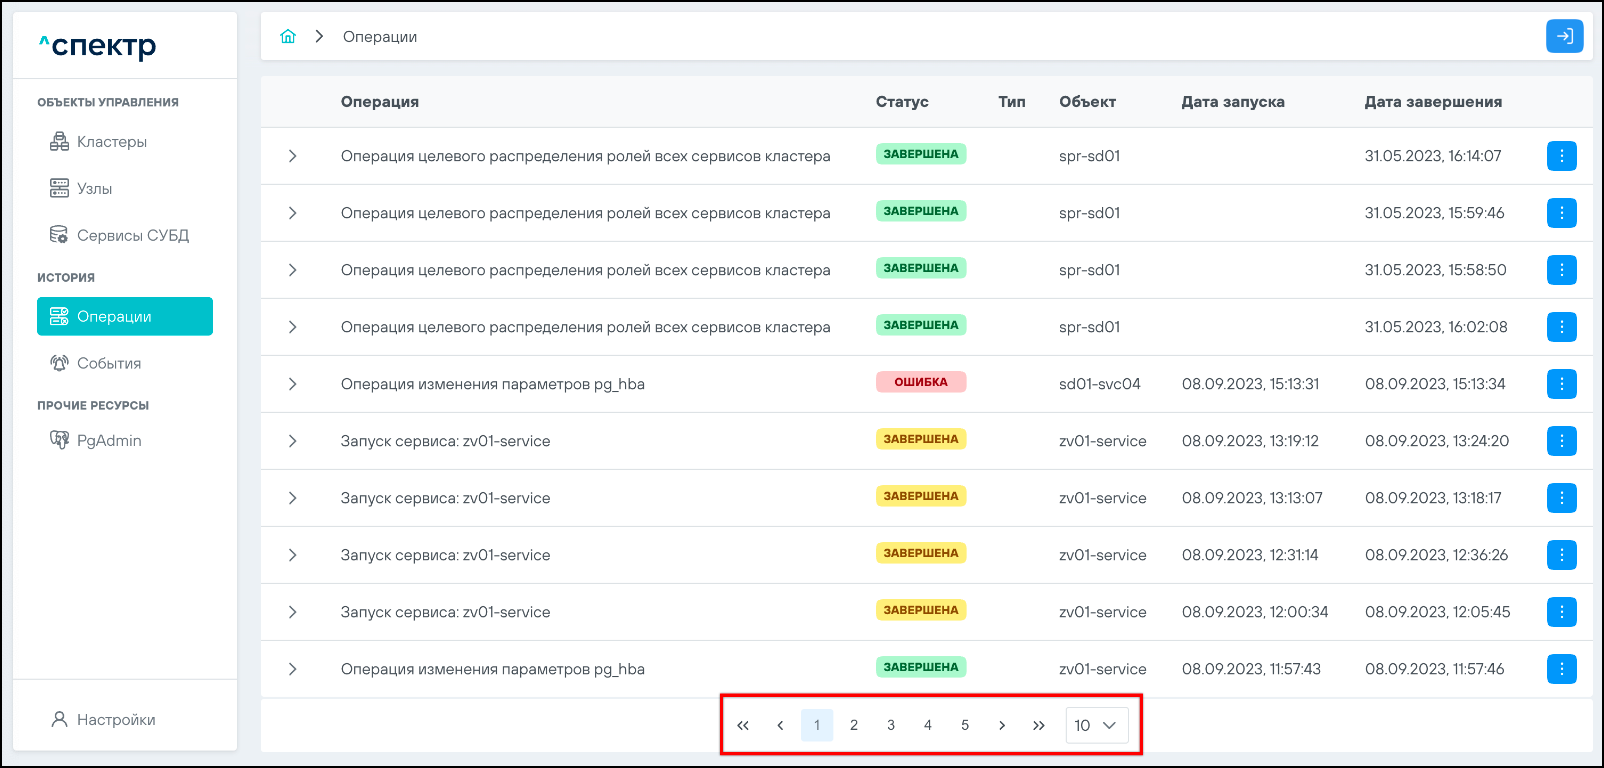
Task: Select page 3 in pagination
Action: [x=890, y=725]
